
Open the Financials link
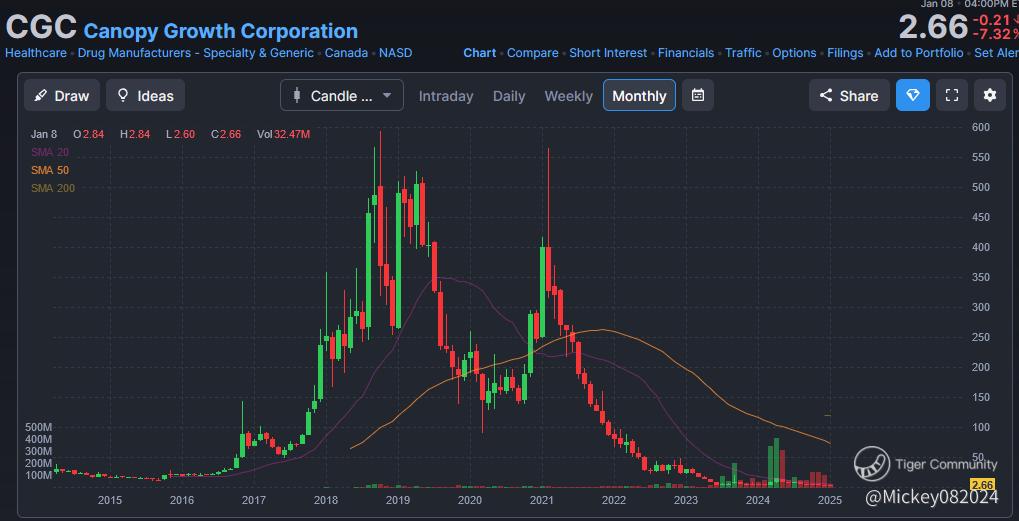(x=686, y=53)
